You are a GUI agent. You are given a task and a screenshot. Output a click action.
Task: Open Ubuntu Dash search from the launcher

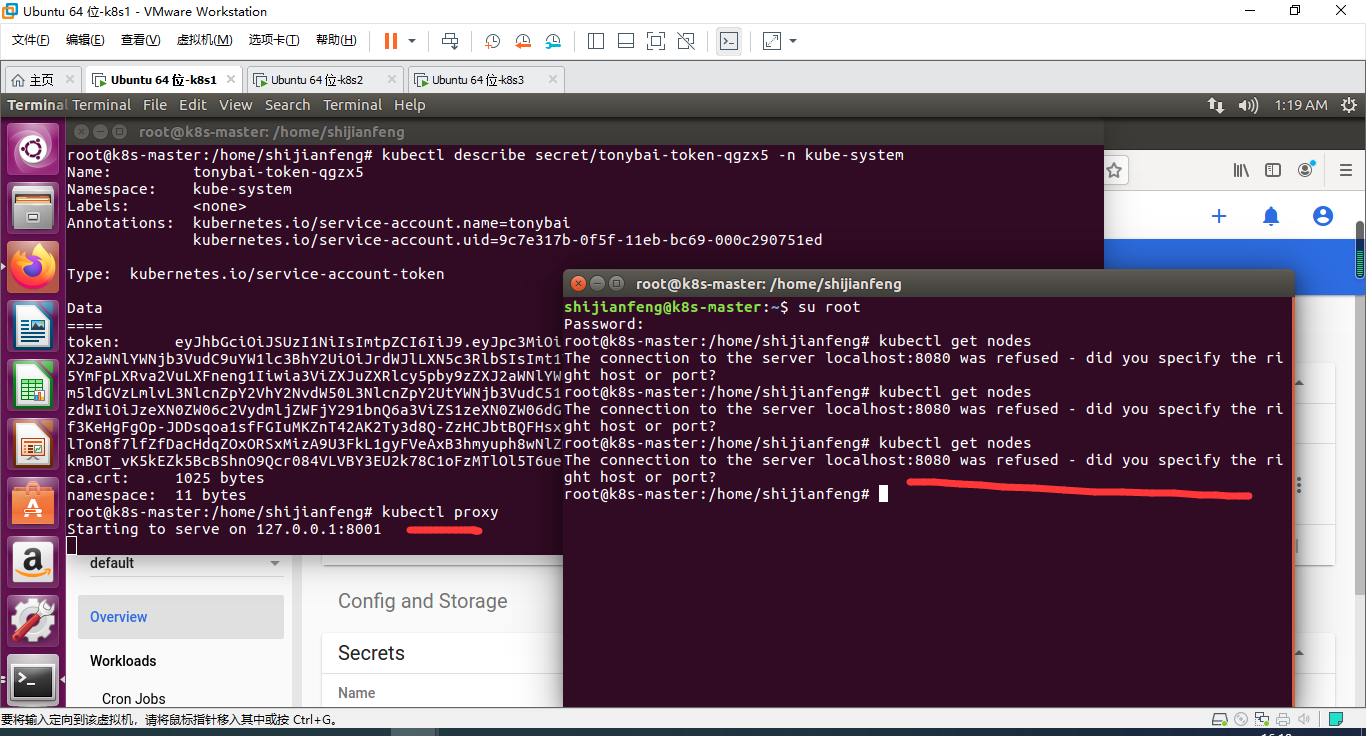(x=33, y=150)
